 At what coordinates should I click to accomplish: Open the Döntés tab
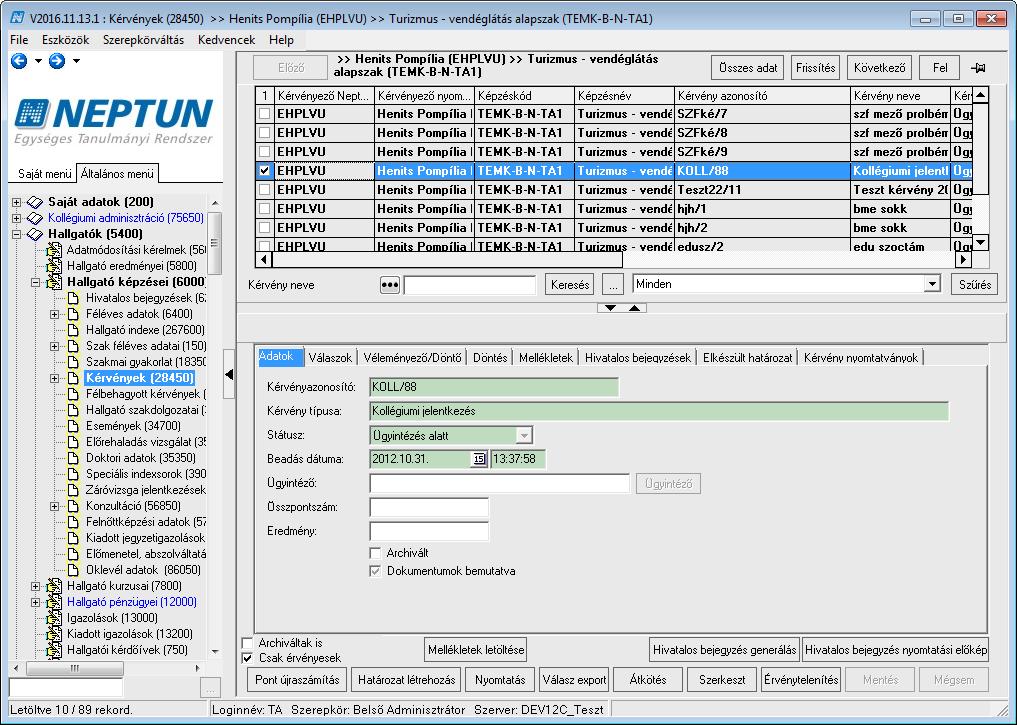tap(490, 358)
